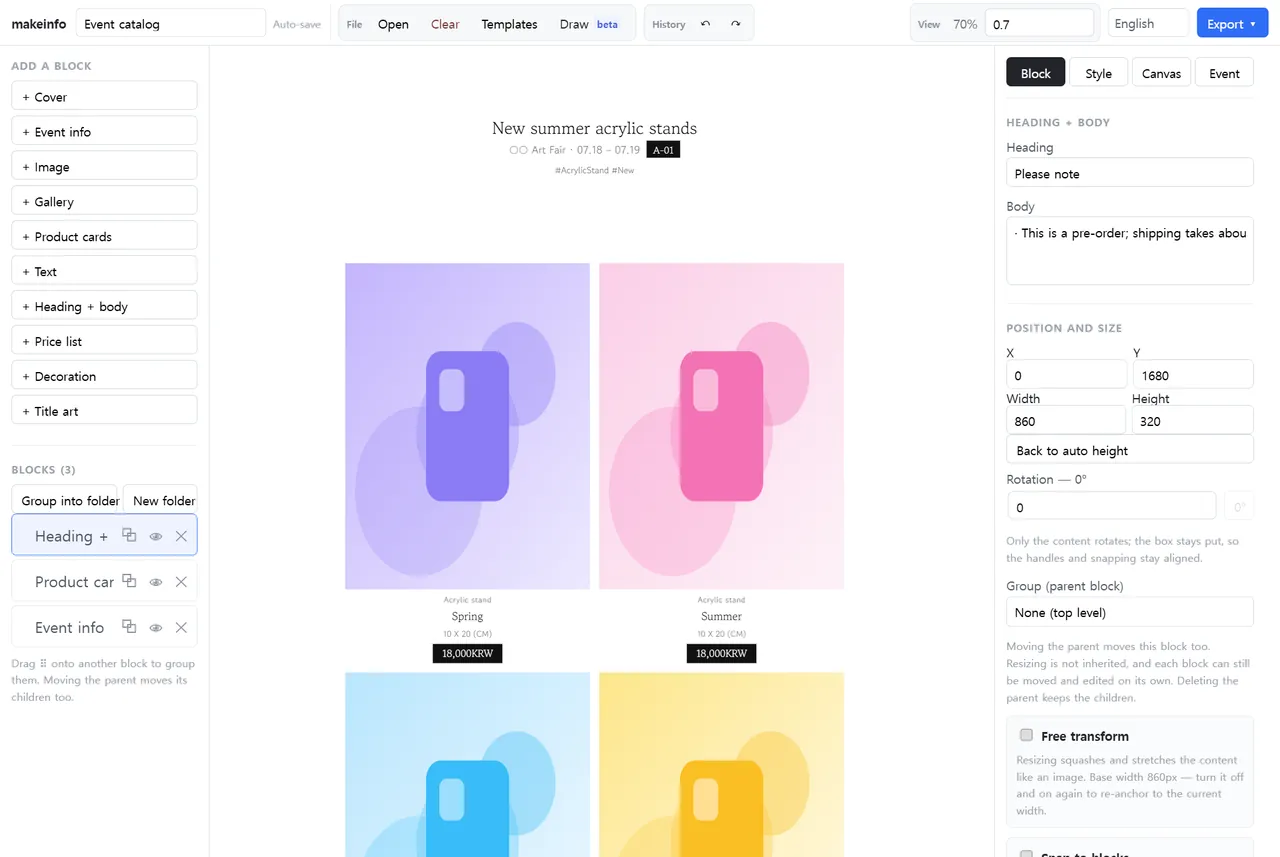Delete the Product cards block

click(181, 582)
